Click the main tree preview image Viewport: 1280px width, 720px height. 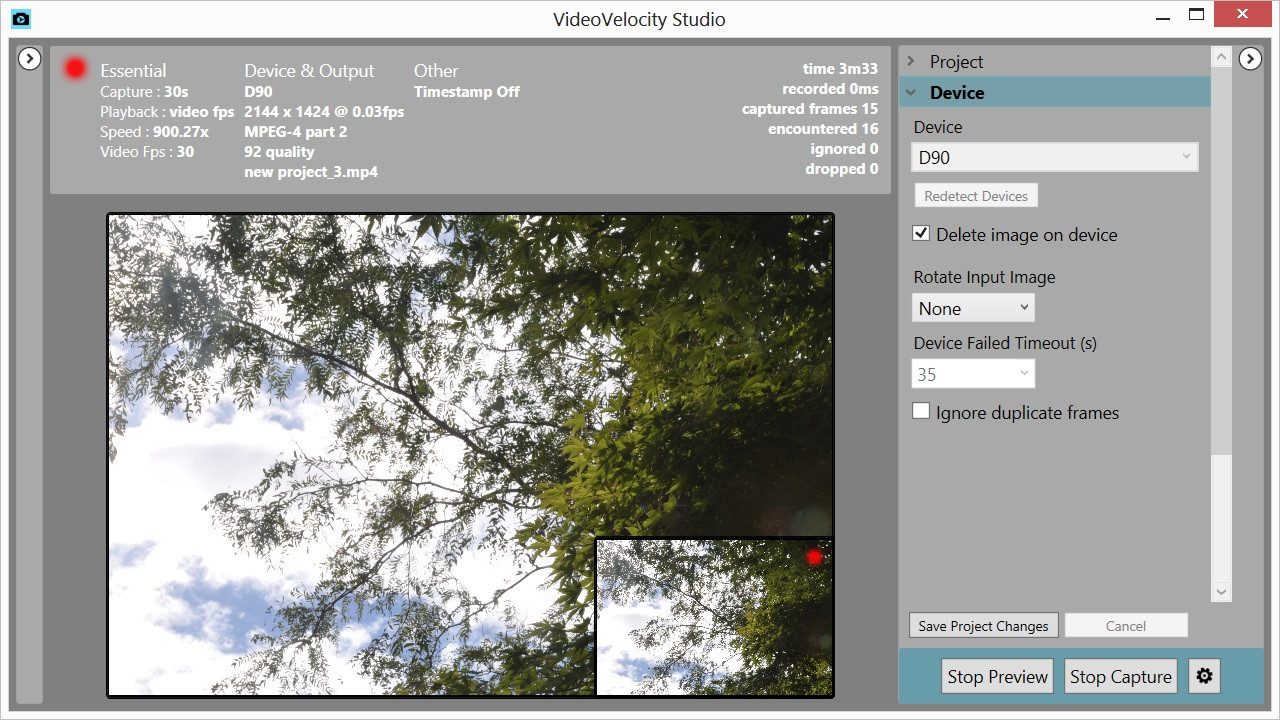pyautogui.click(x=470, y=454)
